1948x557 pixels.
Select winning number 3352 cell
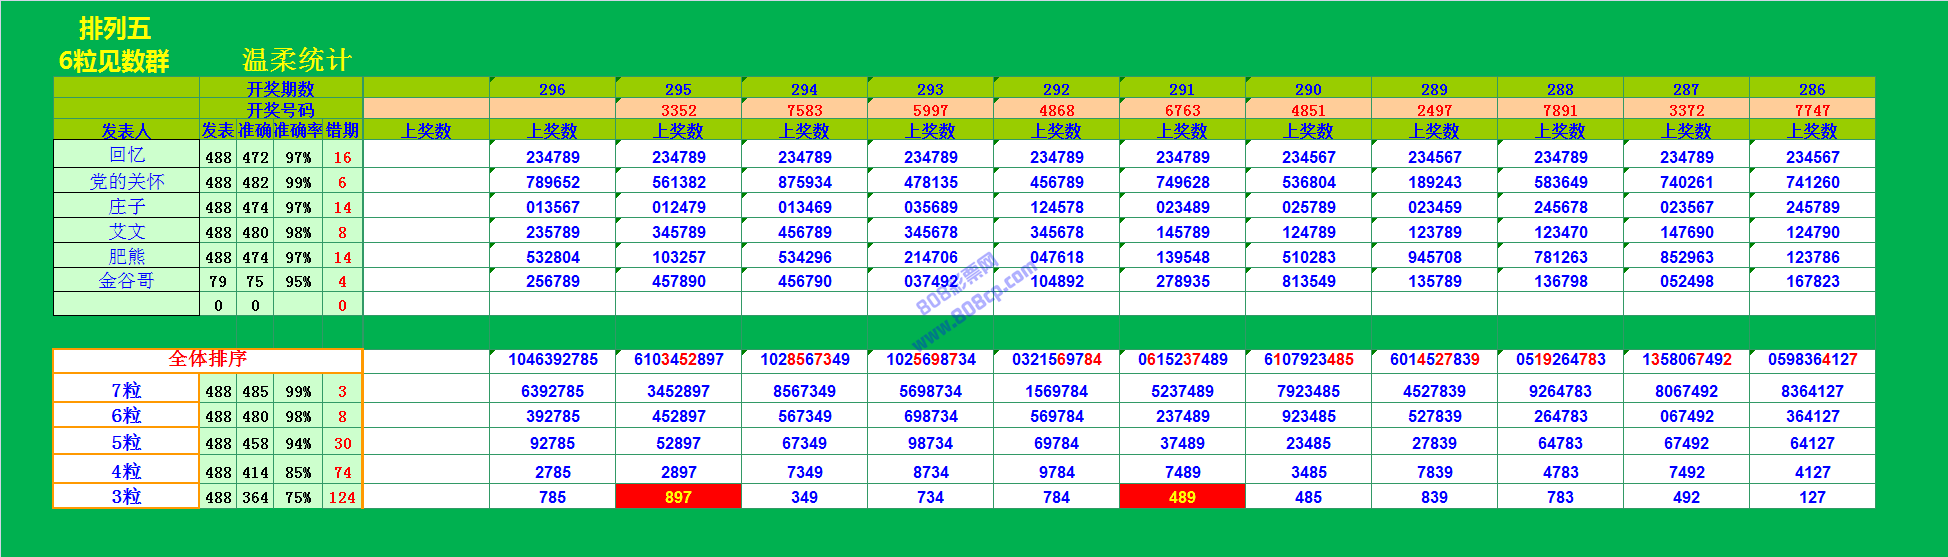click(678, 110)
